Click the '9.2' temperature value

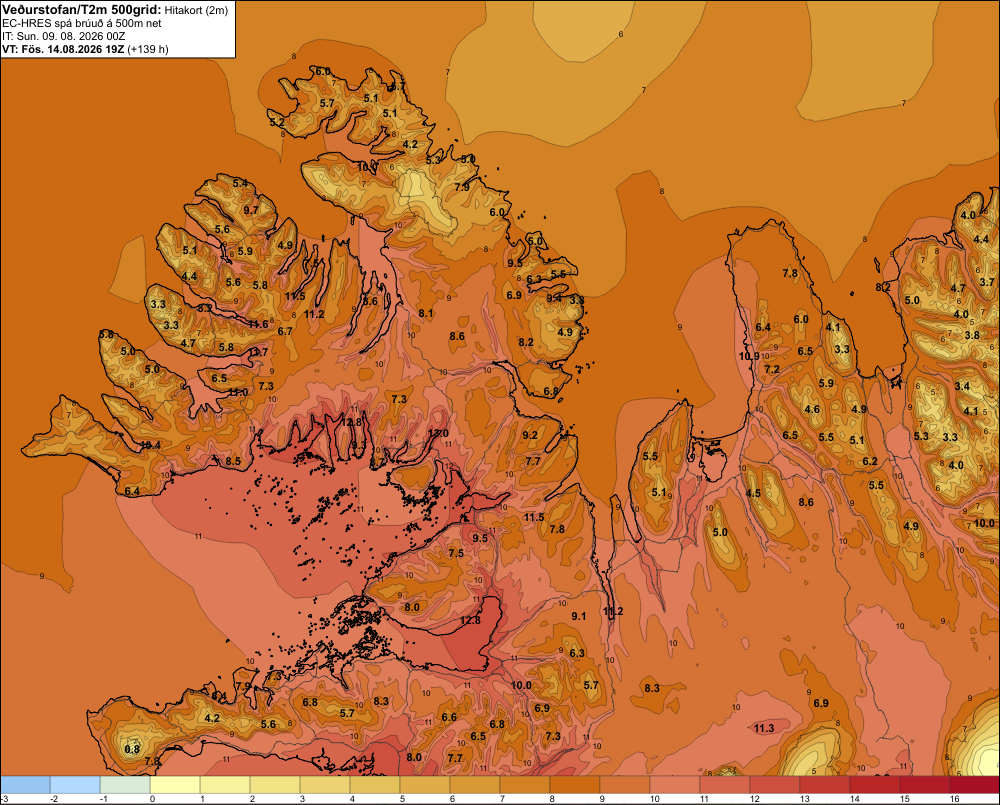(x=530, y=435)
